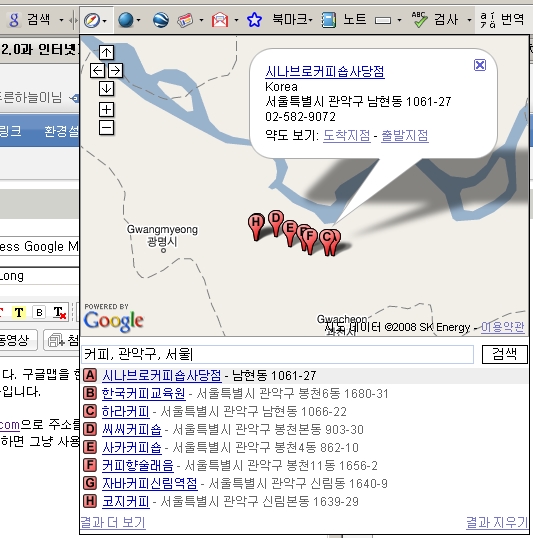Click the 이용약관 terms link on map
Image resolution: width=533 pixels, height=538 pixels.
(x=502, y=327)
